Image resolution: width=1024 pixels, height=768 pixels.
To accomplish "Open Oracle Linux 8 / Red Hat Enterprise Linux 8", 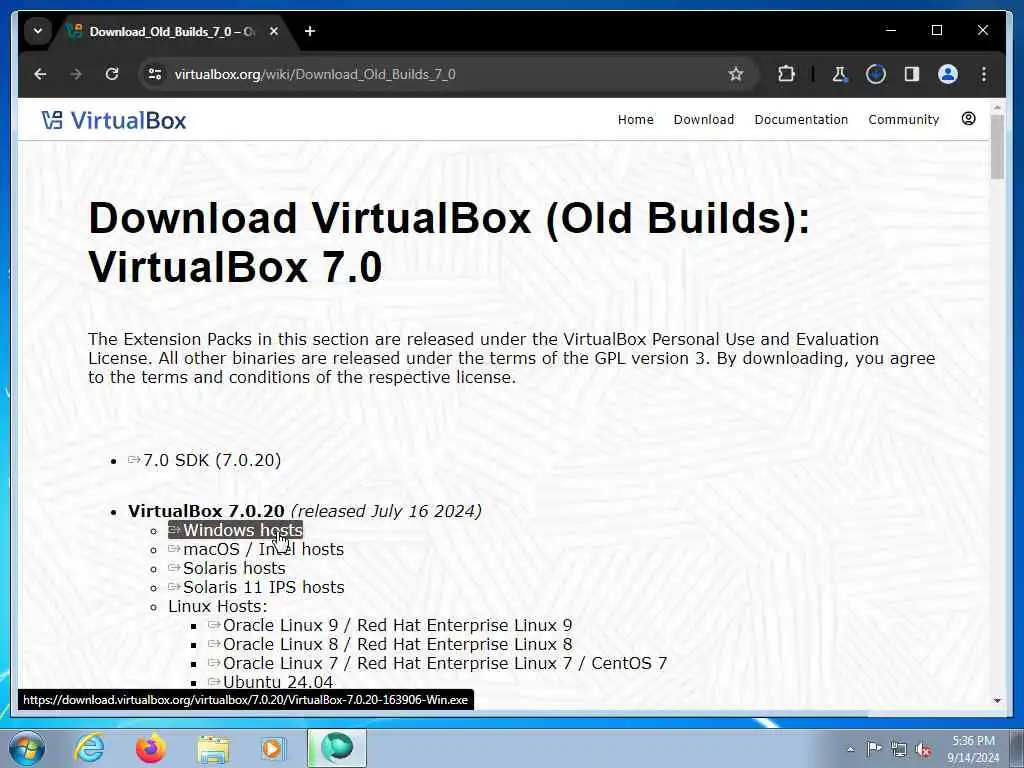I will (x=390, y=644).
